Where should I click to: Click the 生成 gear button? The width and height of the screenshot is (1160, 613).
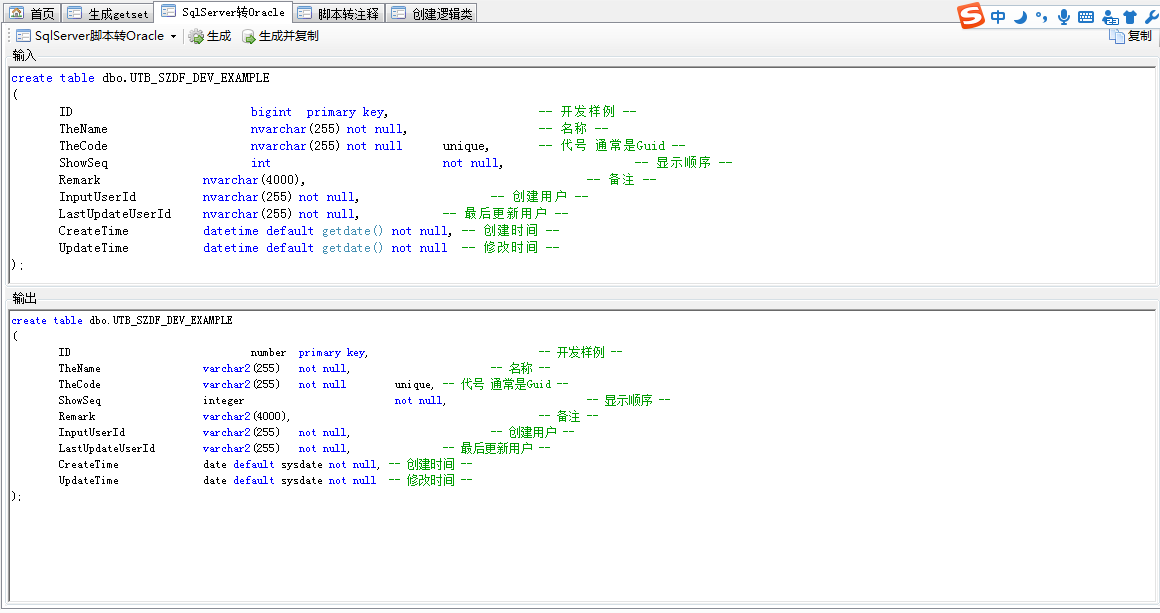click(209, 35)
